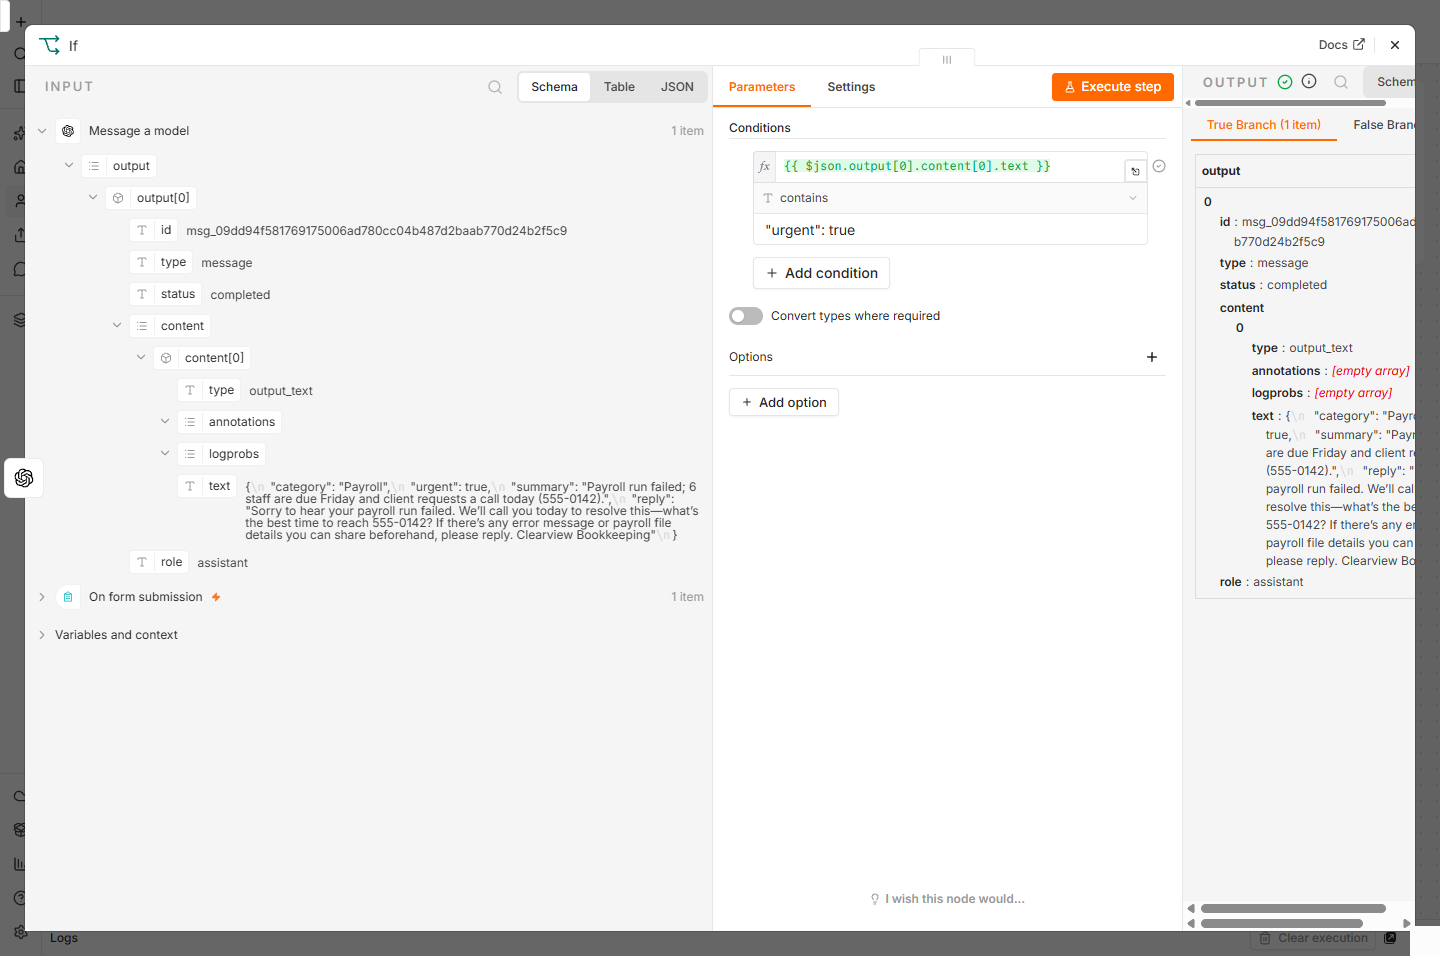Open the Settings tab
Screen dimensions: 1440x956
point(851,87)
